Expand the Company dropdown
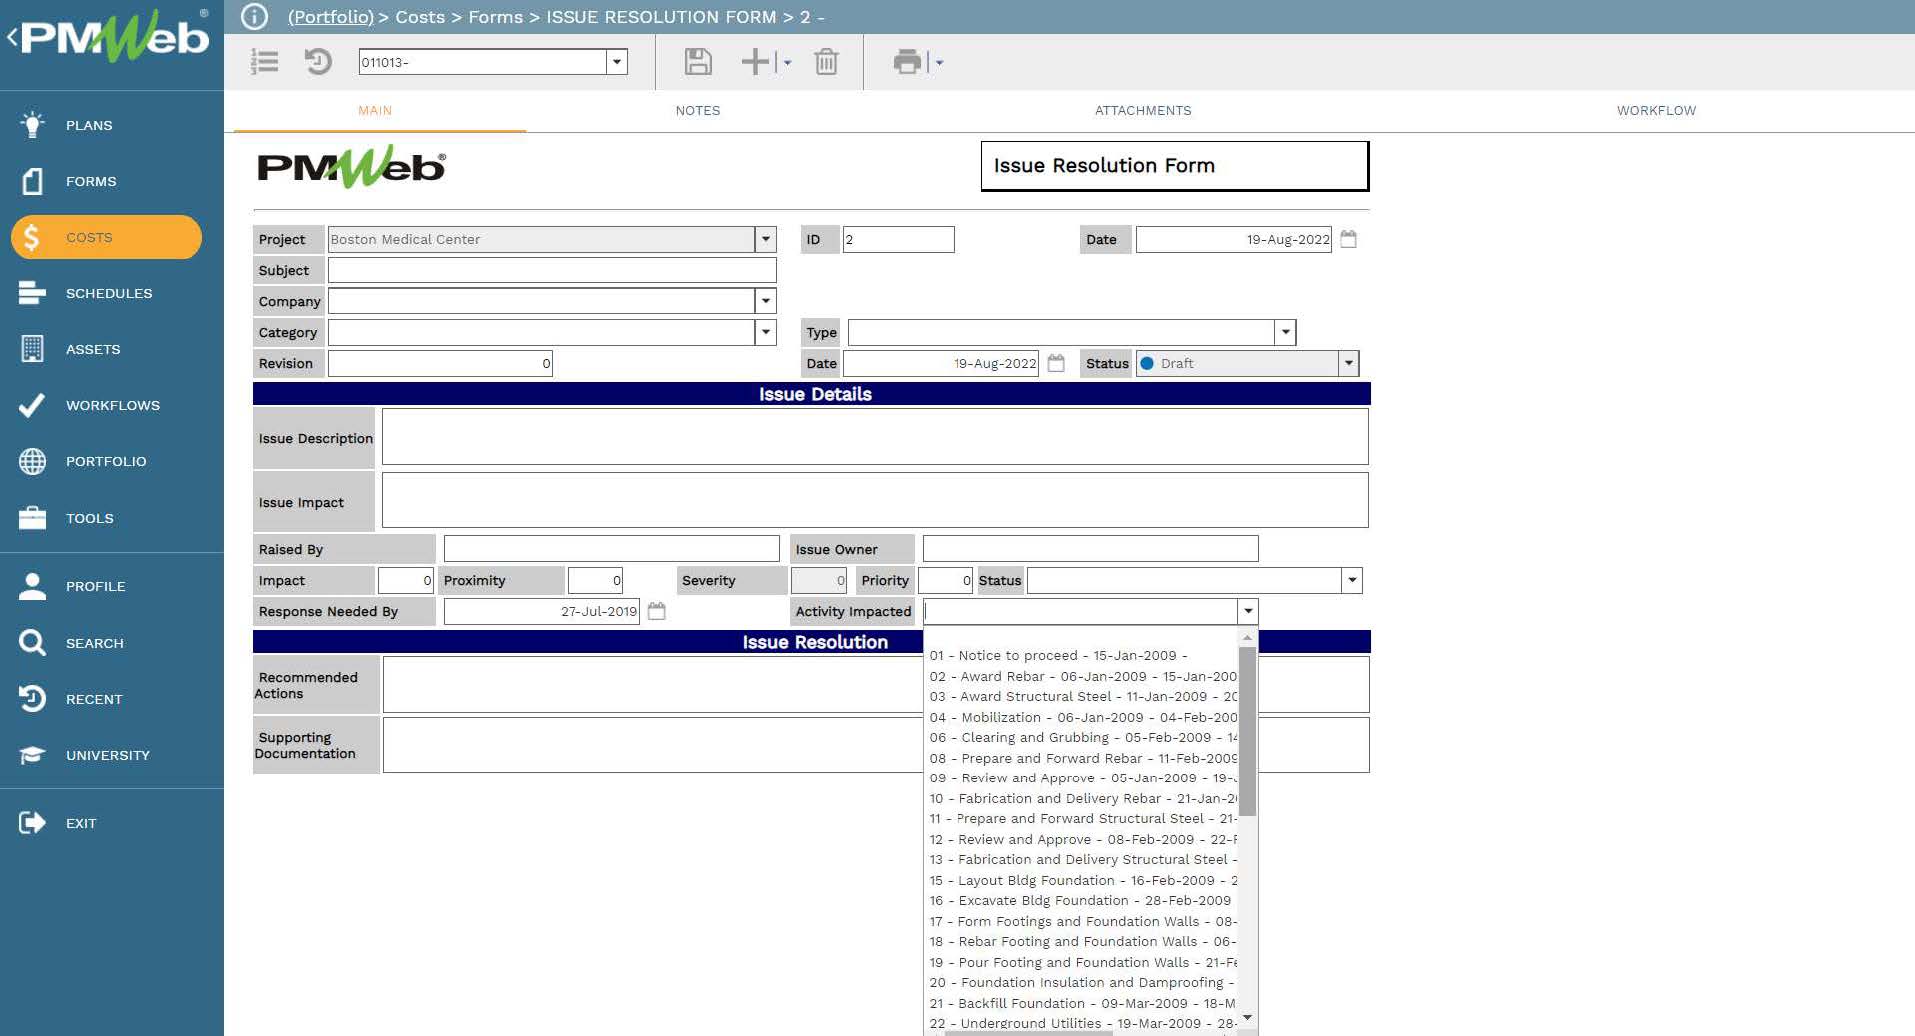 click(x=765, y=301)
